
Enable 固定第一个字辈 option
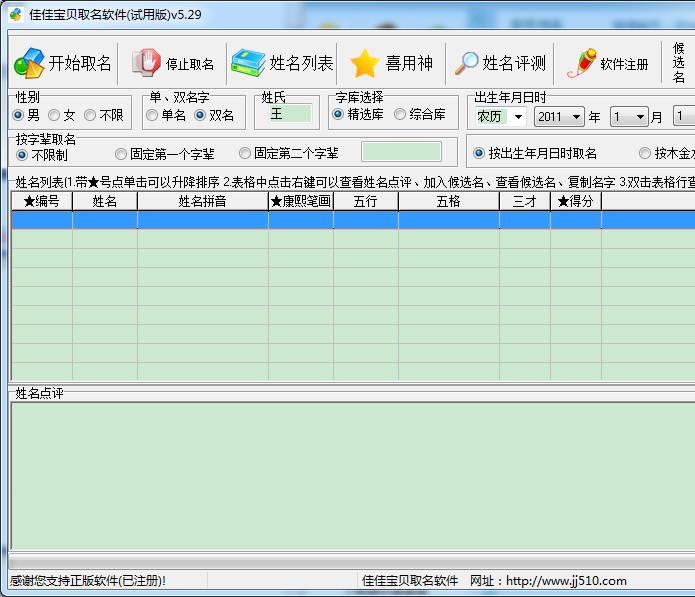(x=121, y=154)
